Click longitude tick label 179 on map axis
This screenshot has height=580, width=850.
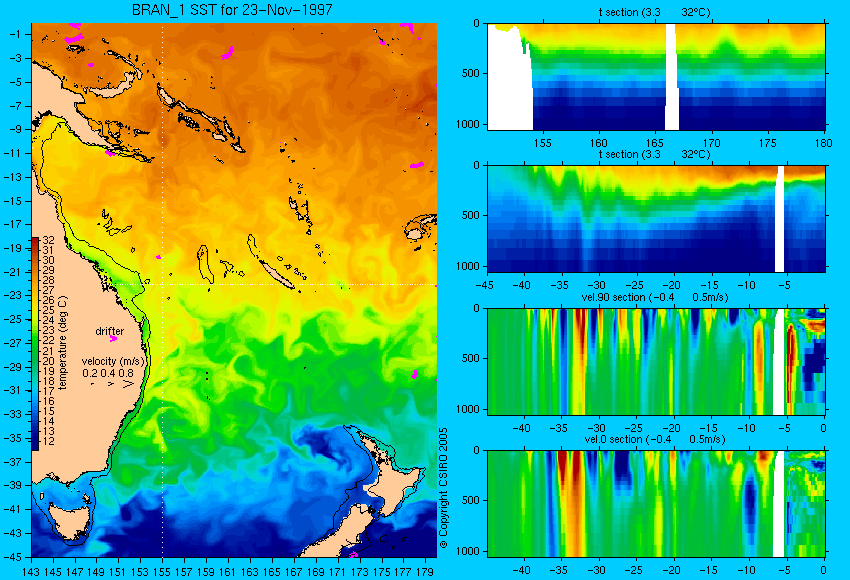coord(425,571)
